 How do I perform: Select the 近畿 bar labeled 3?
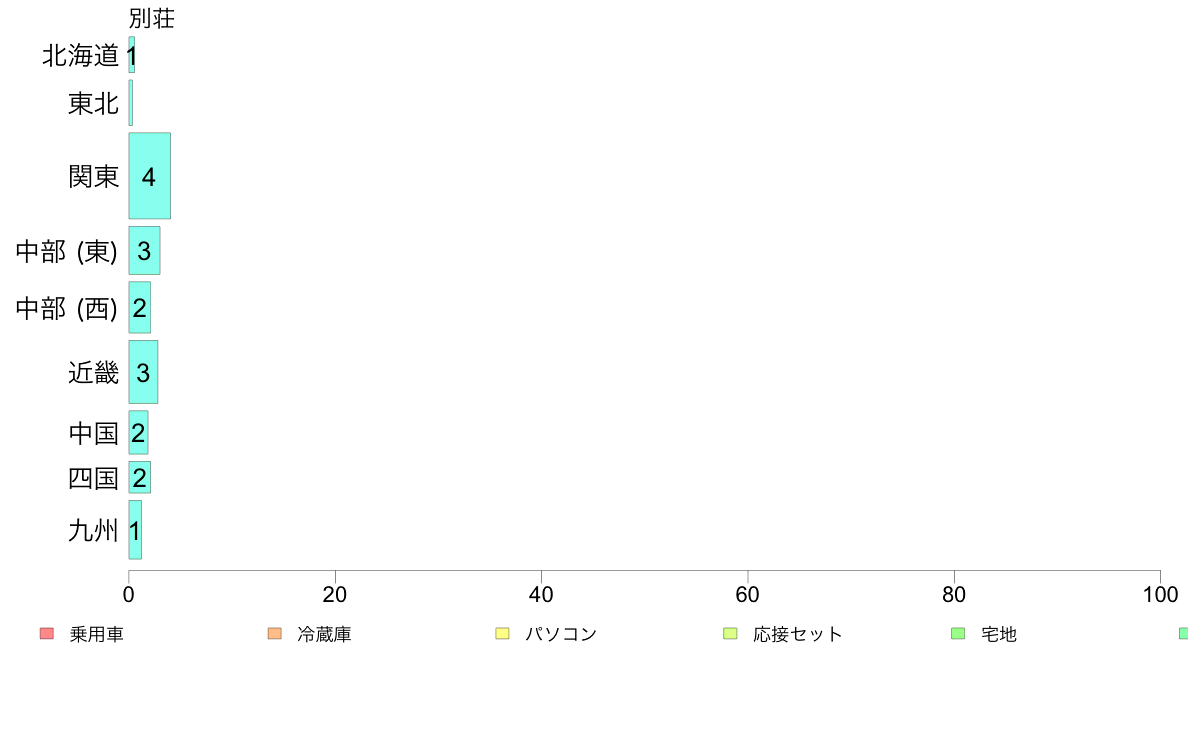143,372
